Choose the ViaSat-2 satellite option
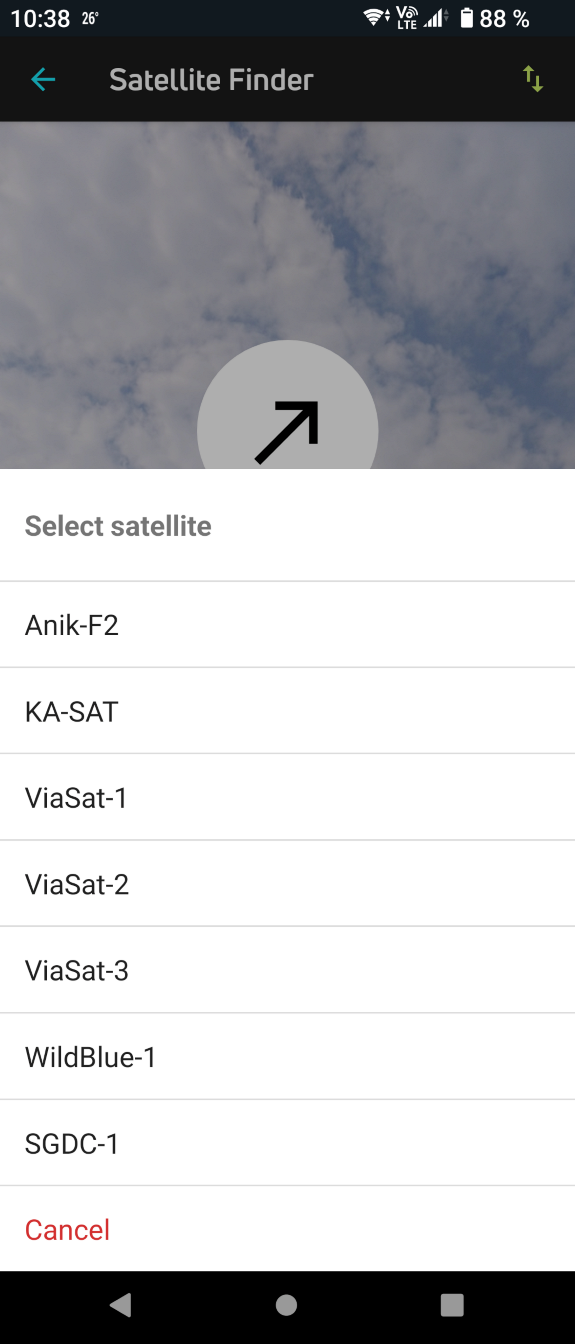The height and width of the screenshot is (1344, 575). (287, 884)
